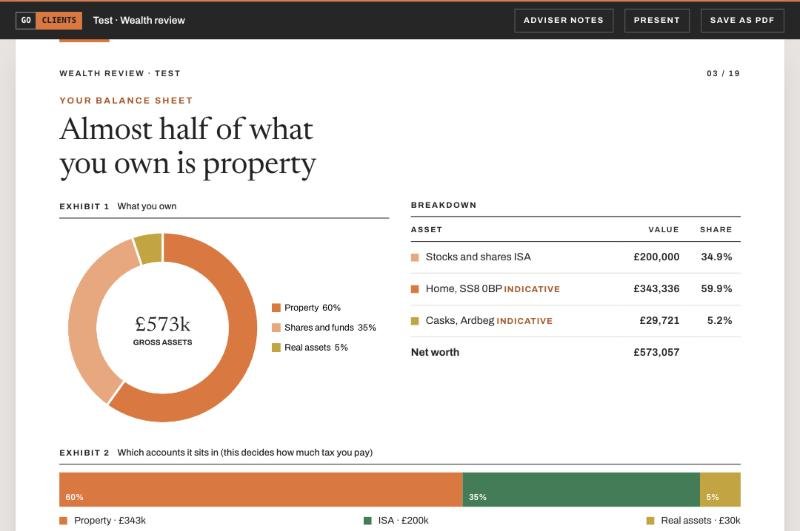Image resolution: width=800 pixels, height=531 pixels.
Task: Click the VALUE column header
Action: tap(664, 230)
